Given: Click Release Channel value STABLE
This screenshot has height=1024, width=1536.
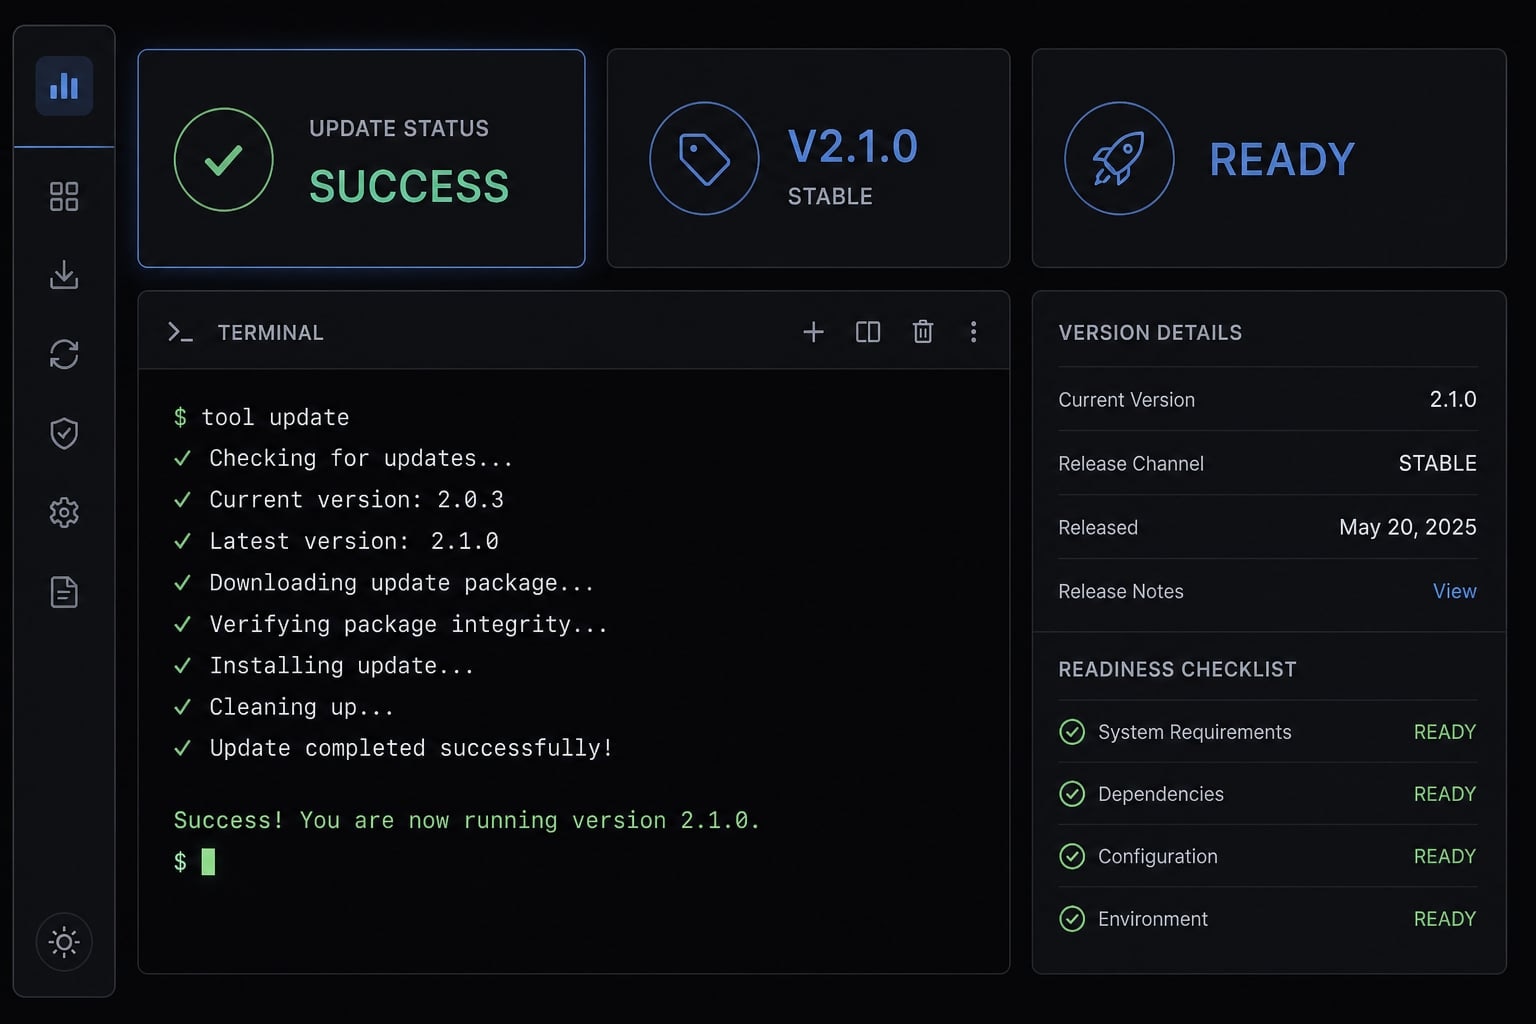Looking at the screenshot, I should pos(1437,463).
